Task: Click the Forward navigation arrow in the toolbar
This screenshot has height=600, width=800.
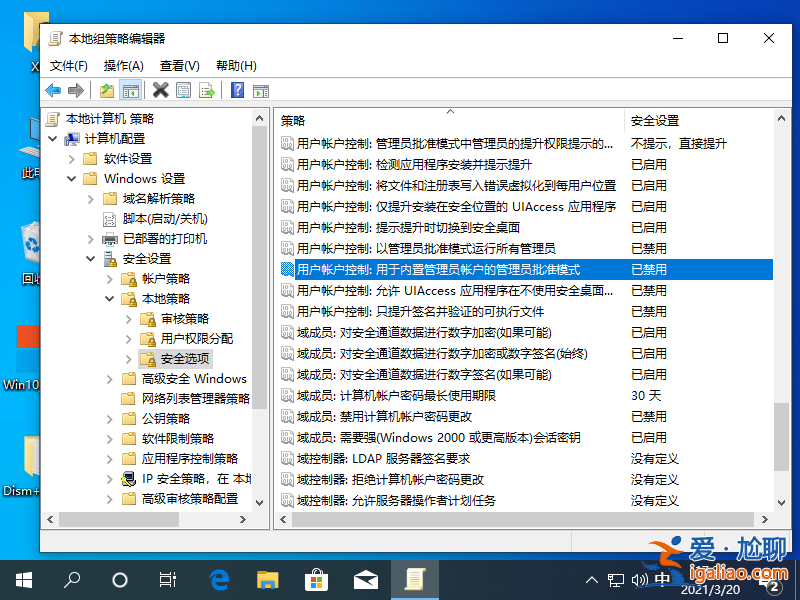Action: click(74, 90)
